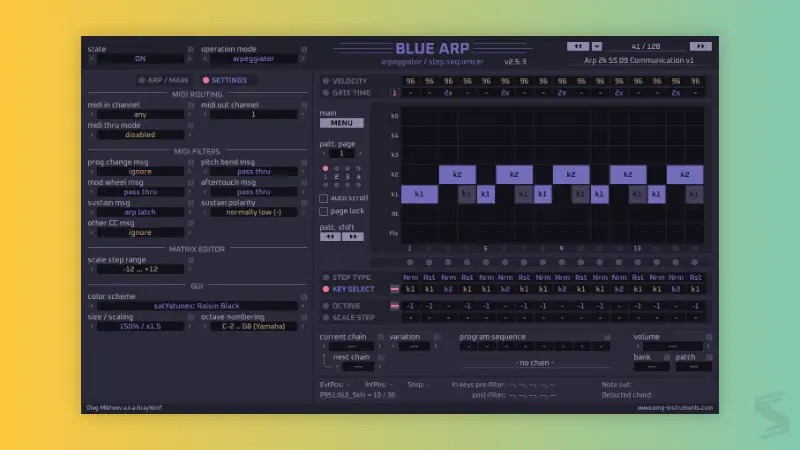
Task: Select the GATE TIME lane radio button
Action: click(326, 93)
